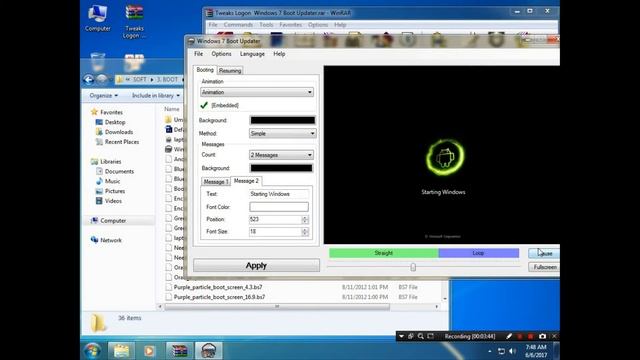Select Network in the Explorer sidebar
Screen dimensions: 640x360
pos(106,240)
